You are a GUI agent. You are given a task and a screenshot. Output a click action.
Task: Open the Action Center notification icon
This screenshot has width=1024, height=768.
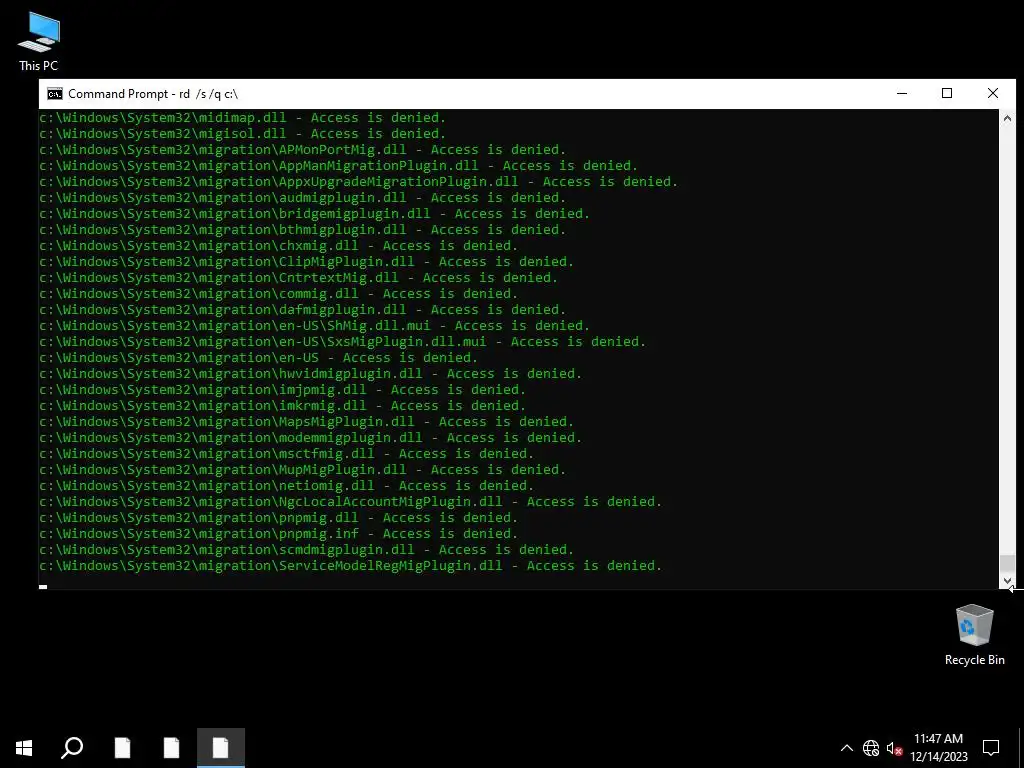991,748
